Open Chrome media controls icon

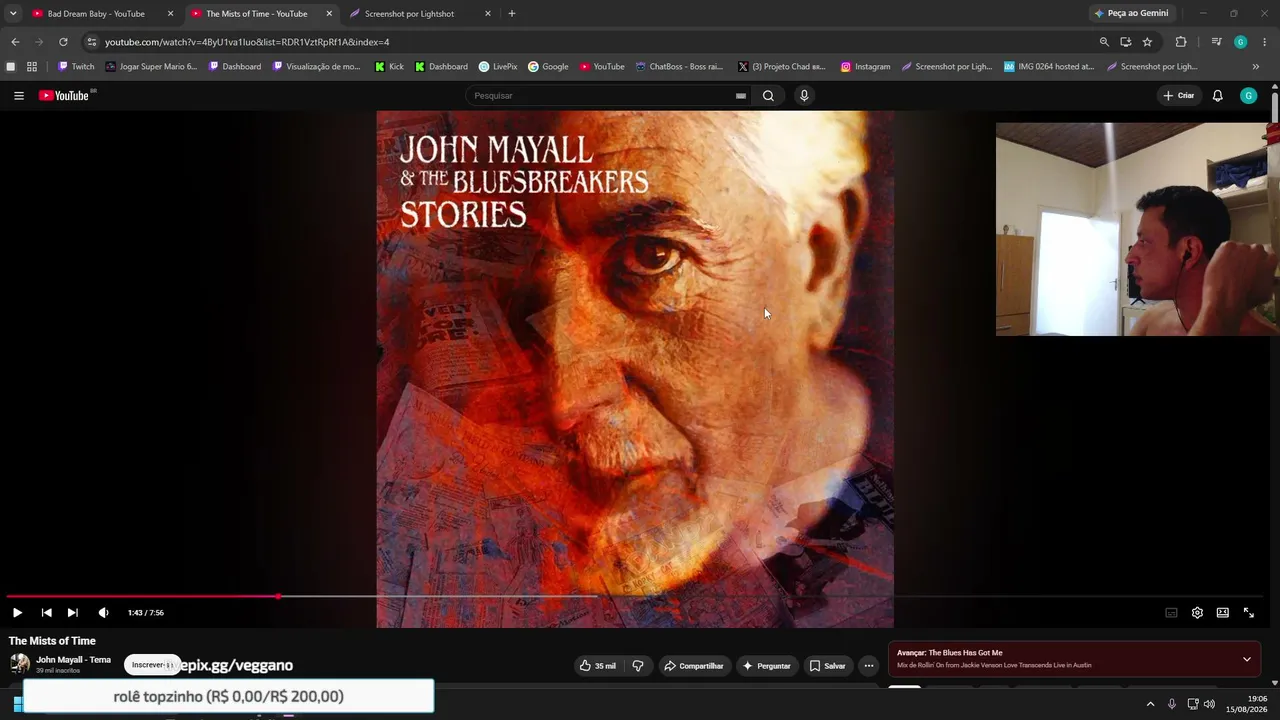pyautogui.click(x=1216, y=42)
